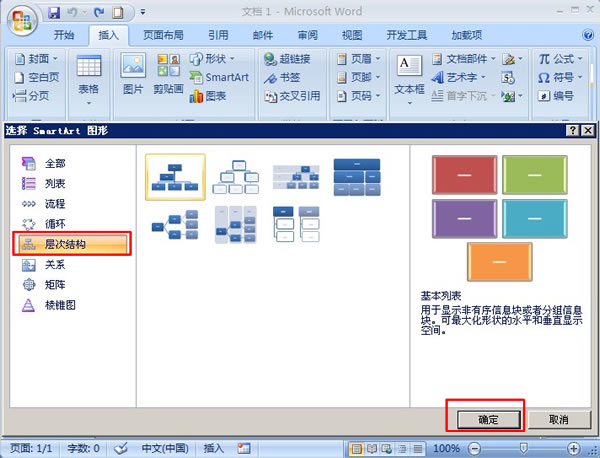Expand the Header (页眉) dropdown
Screen dimensions: 600x458
coord(358,59)
